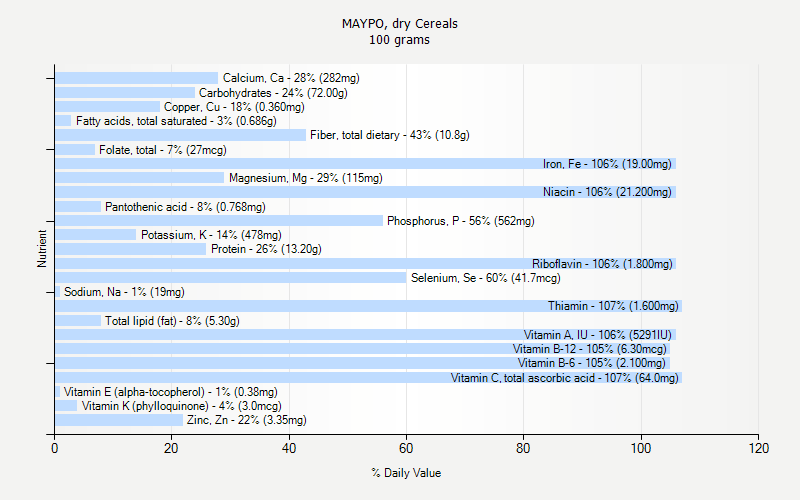Click the blue bar beside the Zinc label

click(x=119, y=420)
